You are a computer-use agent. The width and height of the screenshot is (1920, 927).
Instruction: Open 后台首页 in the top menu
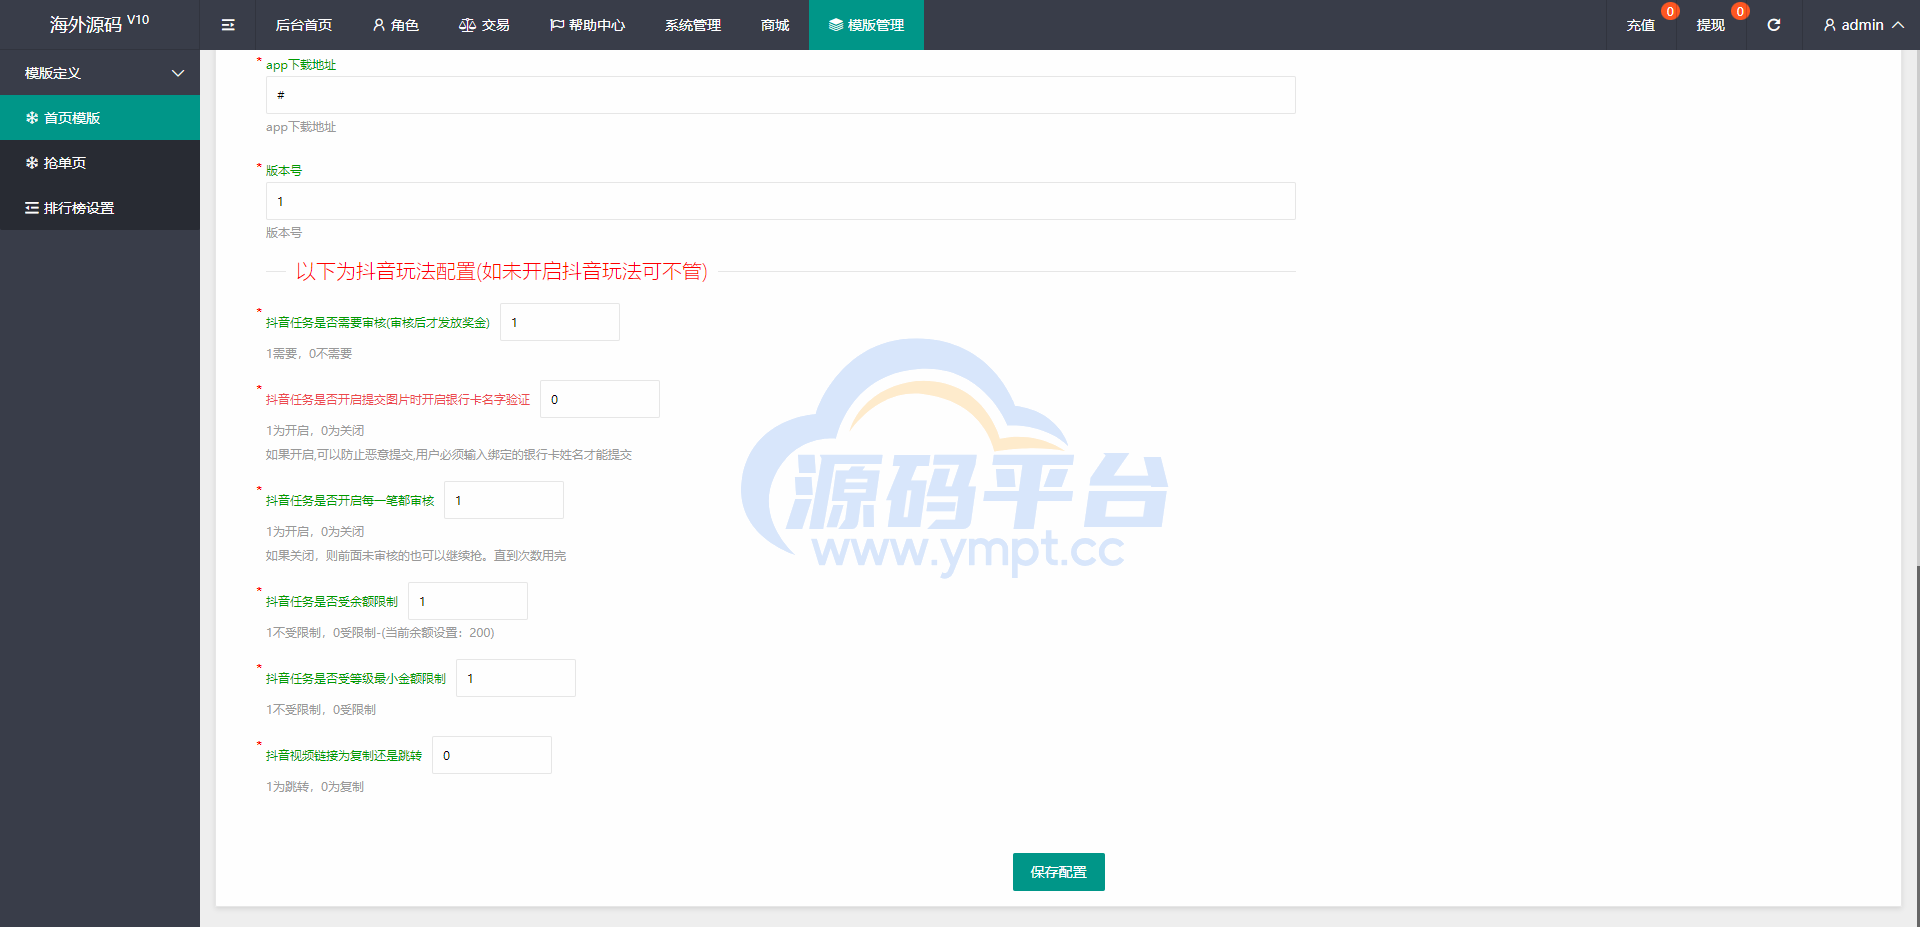(x=304, y=25)
